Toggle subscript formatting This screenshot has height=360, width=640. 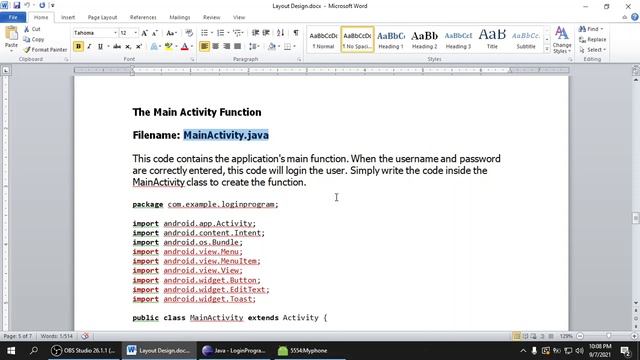click(128, 47)
